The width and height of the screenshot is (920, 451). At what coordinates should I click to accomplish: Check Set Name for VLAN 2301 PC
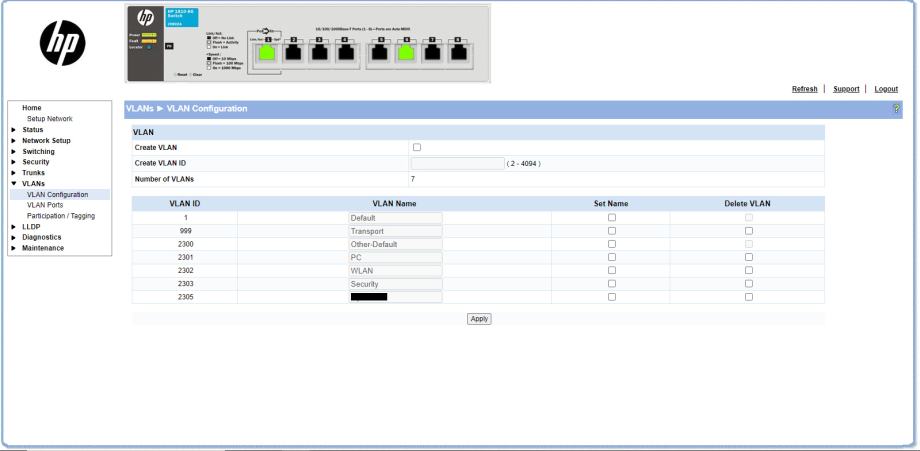click(x=611, y=257)
